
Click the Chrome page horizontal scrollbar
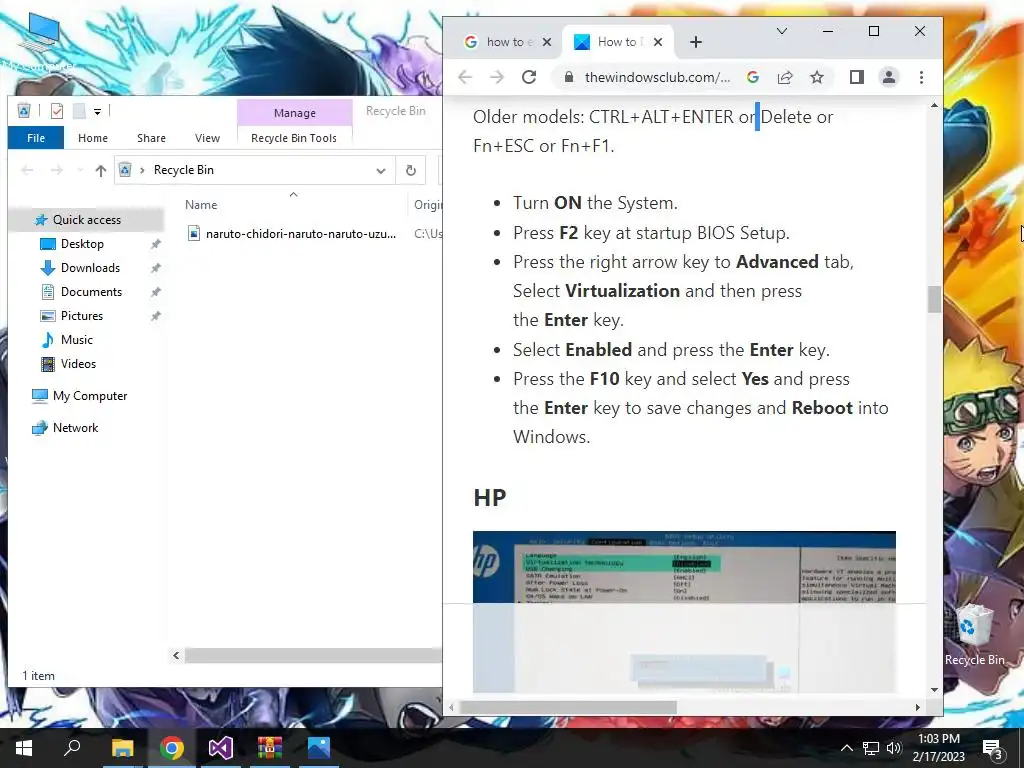coord(568,707)
